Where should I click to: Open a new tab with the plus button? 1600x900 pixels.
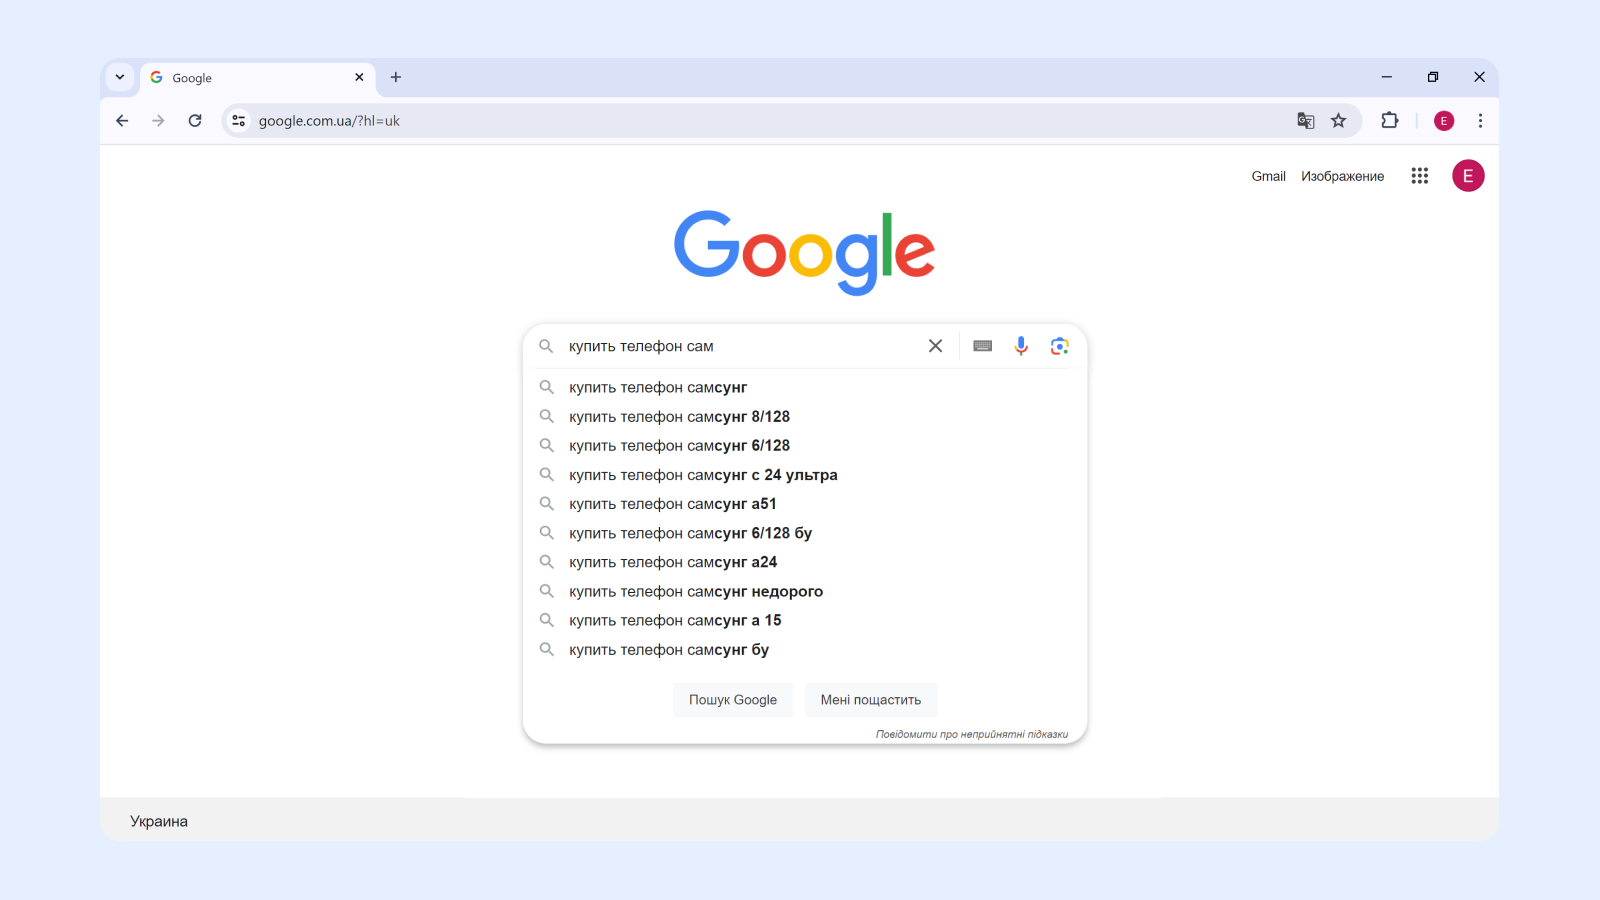[396, 77]
